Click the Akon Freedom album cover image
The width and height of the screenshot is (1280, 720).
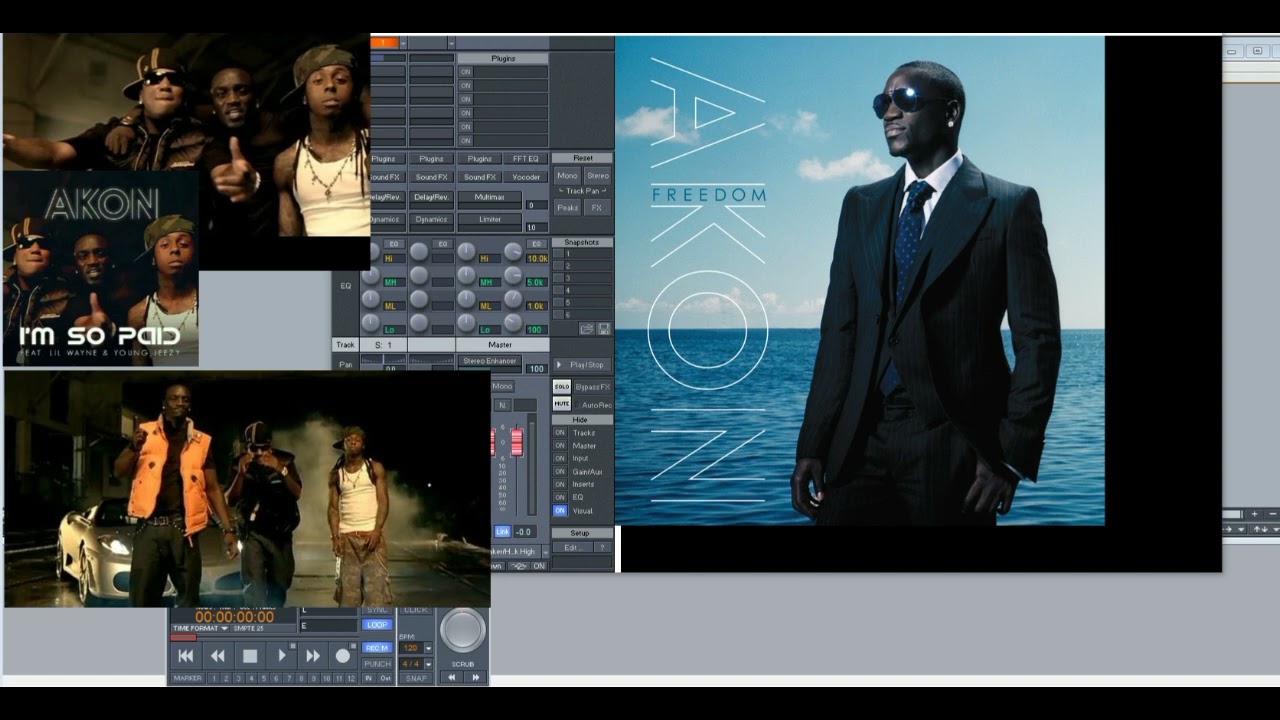860,281
